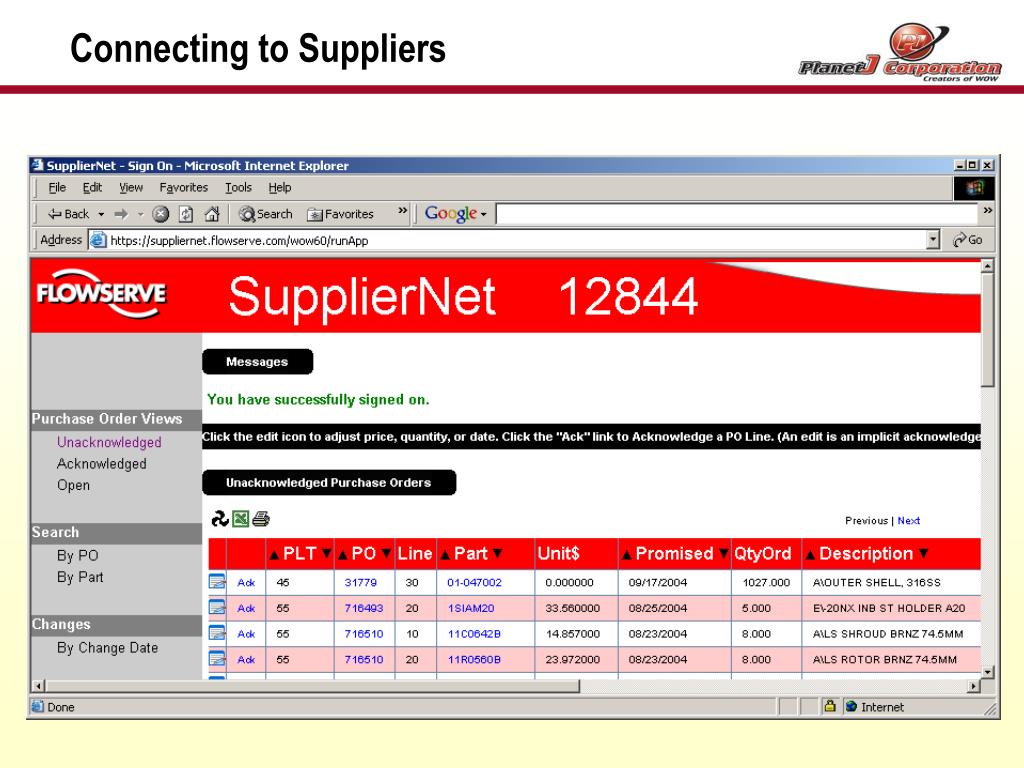Click Ack link for part 1SIAM20
1024x768 pixels.
tap(246, 608)
